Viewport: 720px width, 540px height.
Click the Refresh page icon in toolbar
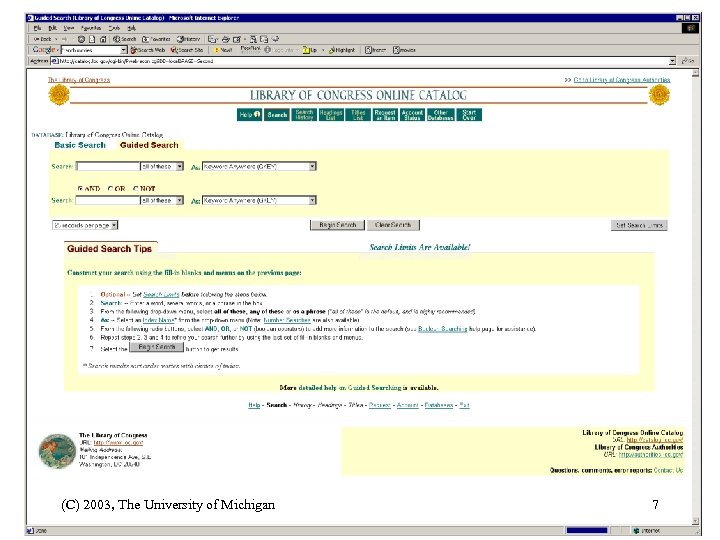(92, 39)
